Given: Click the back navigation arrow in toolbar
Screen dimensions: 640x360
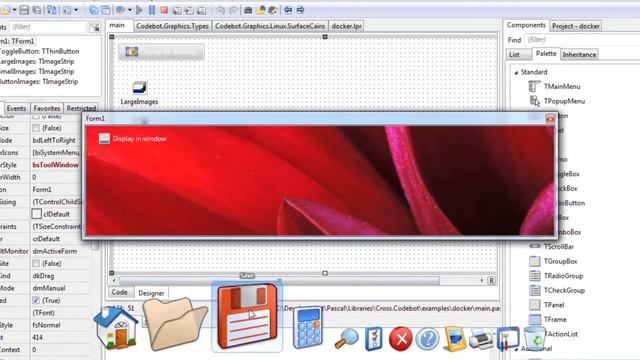Looking at the screenshot, I should [288, 10].
